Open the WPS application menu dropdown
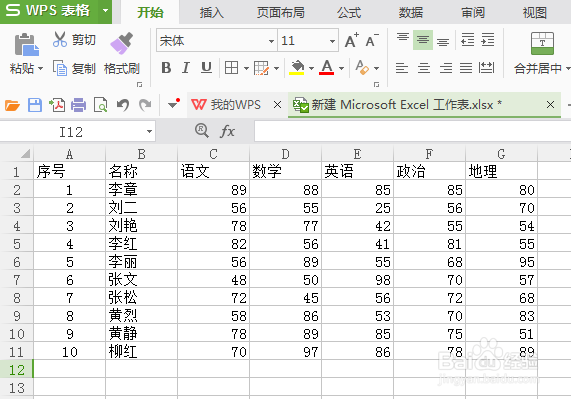 (x=105, y=10)
